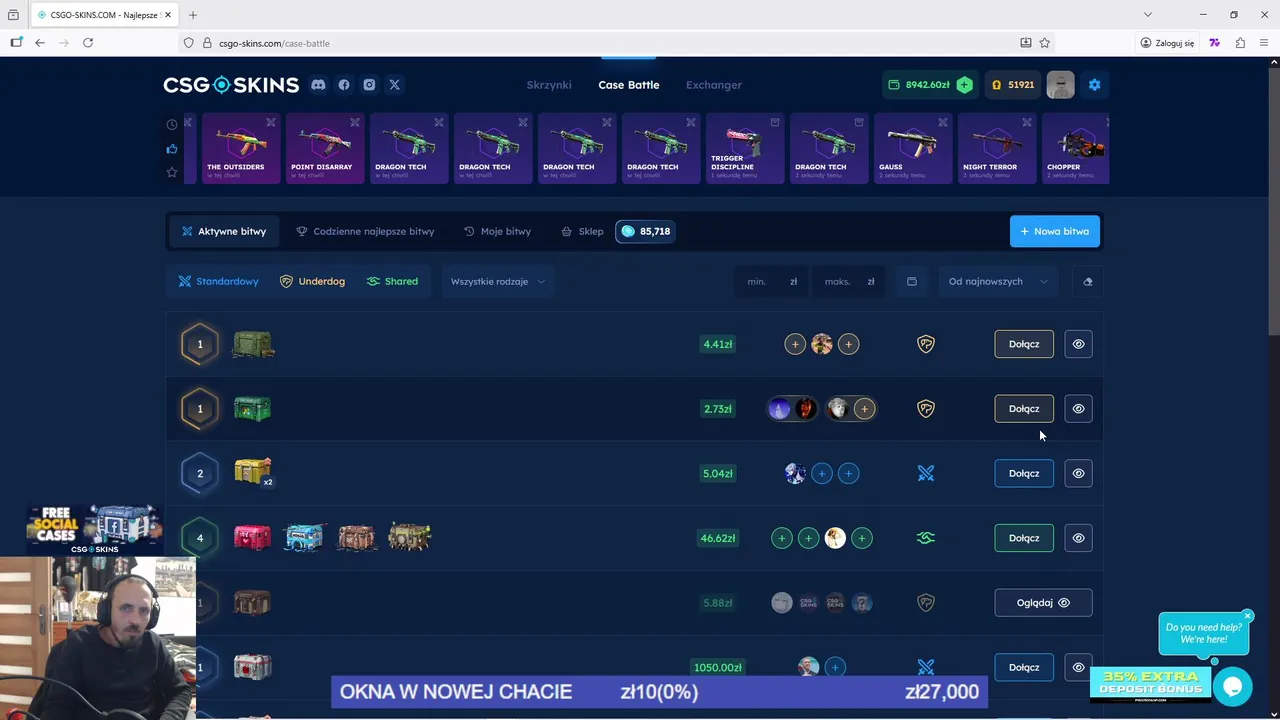1280x720 pixels.
Task: Join the 5.04zł battle with Dołącz
Action: click(1024, 473)
